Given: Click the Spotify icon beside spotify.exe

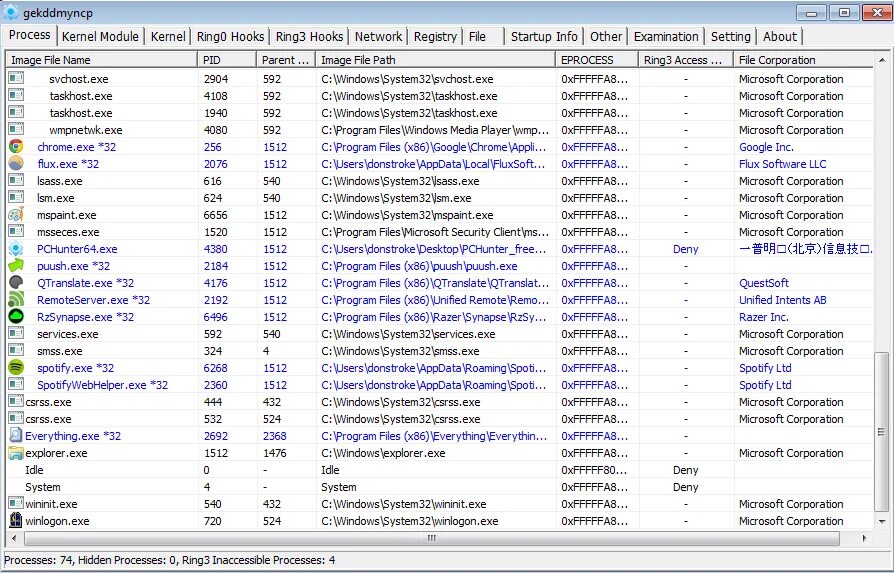Looking at the screenshot, I should (16, 368).
